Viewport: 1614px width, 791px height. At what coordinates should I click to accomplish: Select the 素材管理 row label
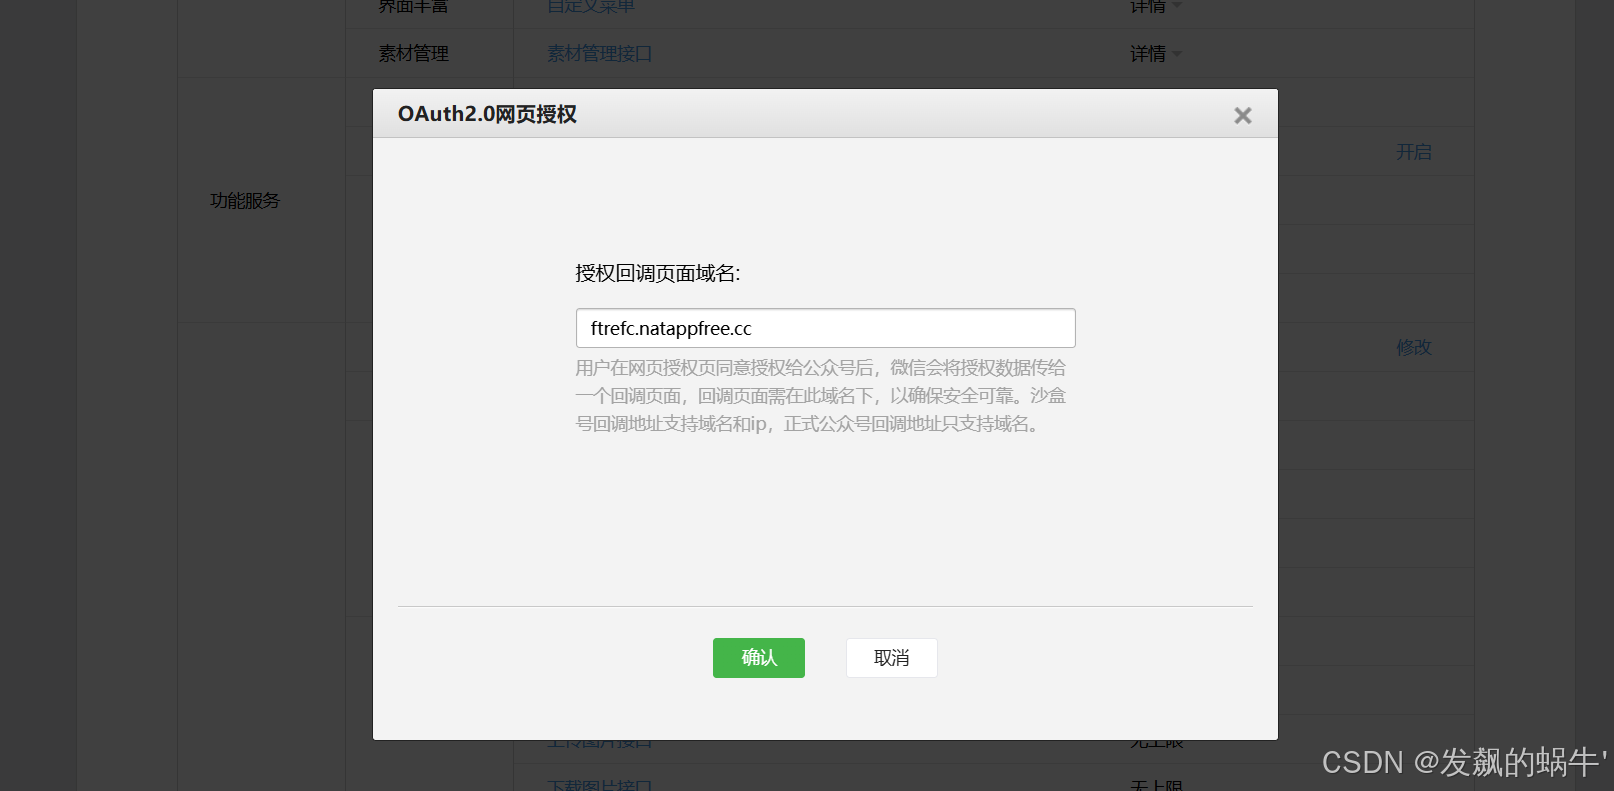[413, 54]
